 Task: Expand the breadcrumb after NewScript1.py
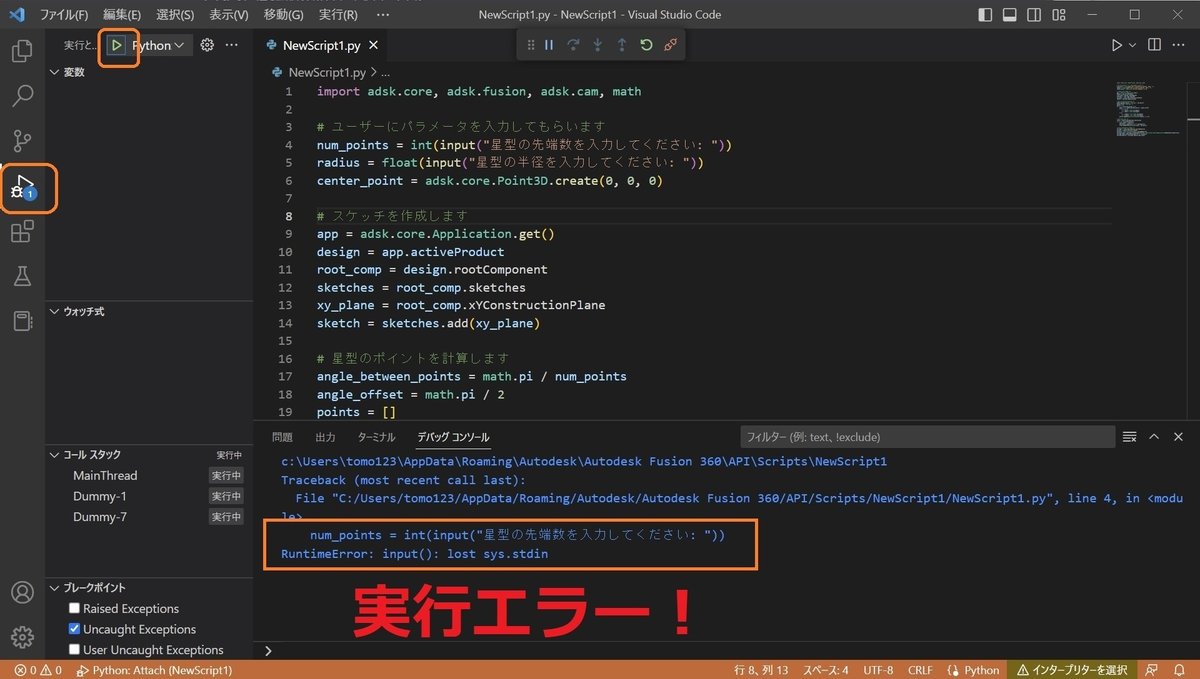(x=386, y=73)
